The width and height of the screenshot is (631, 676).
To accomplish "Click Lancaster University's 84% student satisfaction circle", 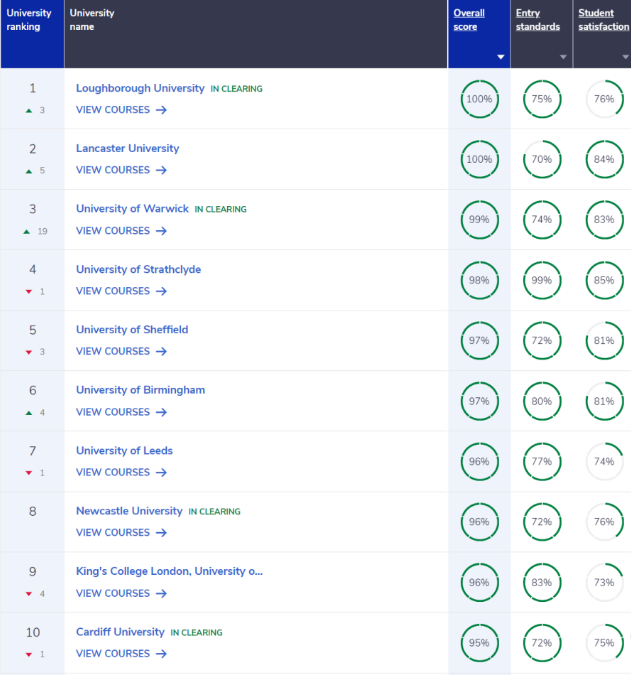I will coord(603,159).
